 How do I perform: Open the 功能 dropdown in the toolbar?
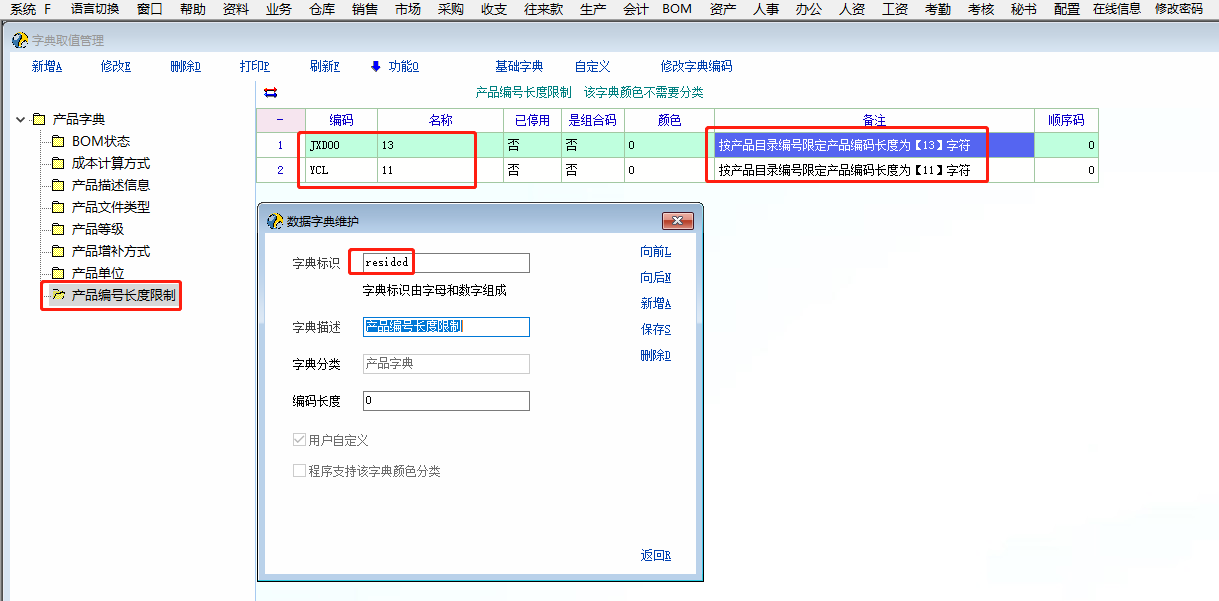[x=394, y=66]
